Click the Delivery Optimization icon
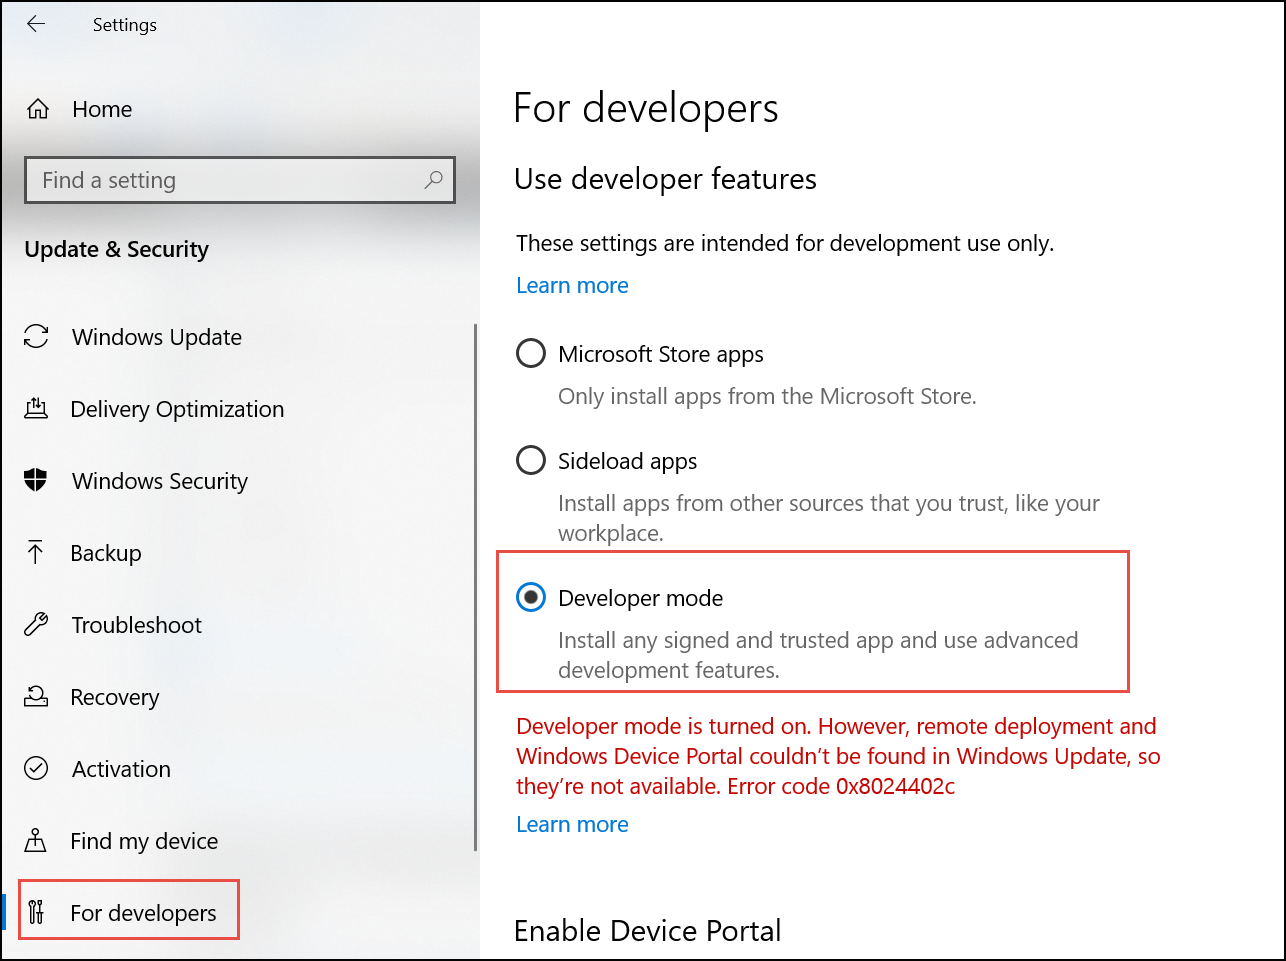This screenshot has height=961, width=1286. point(36,409)
